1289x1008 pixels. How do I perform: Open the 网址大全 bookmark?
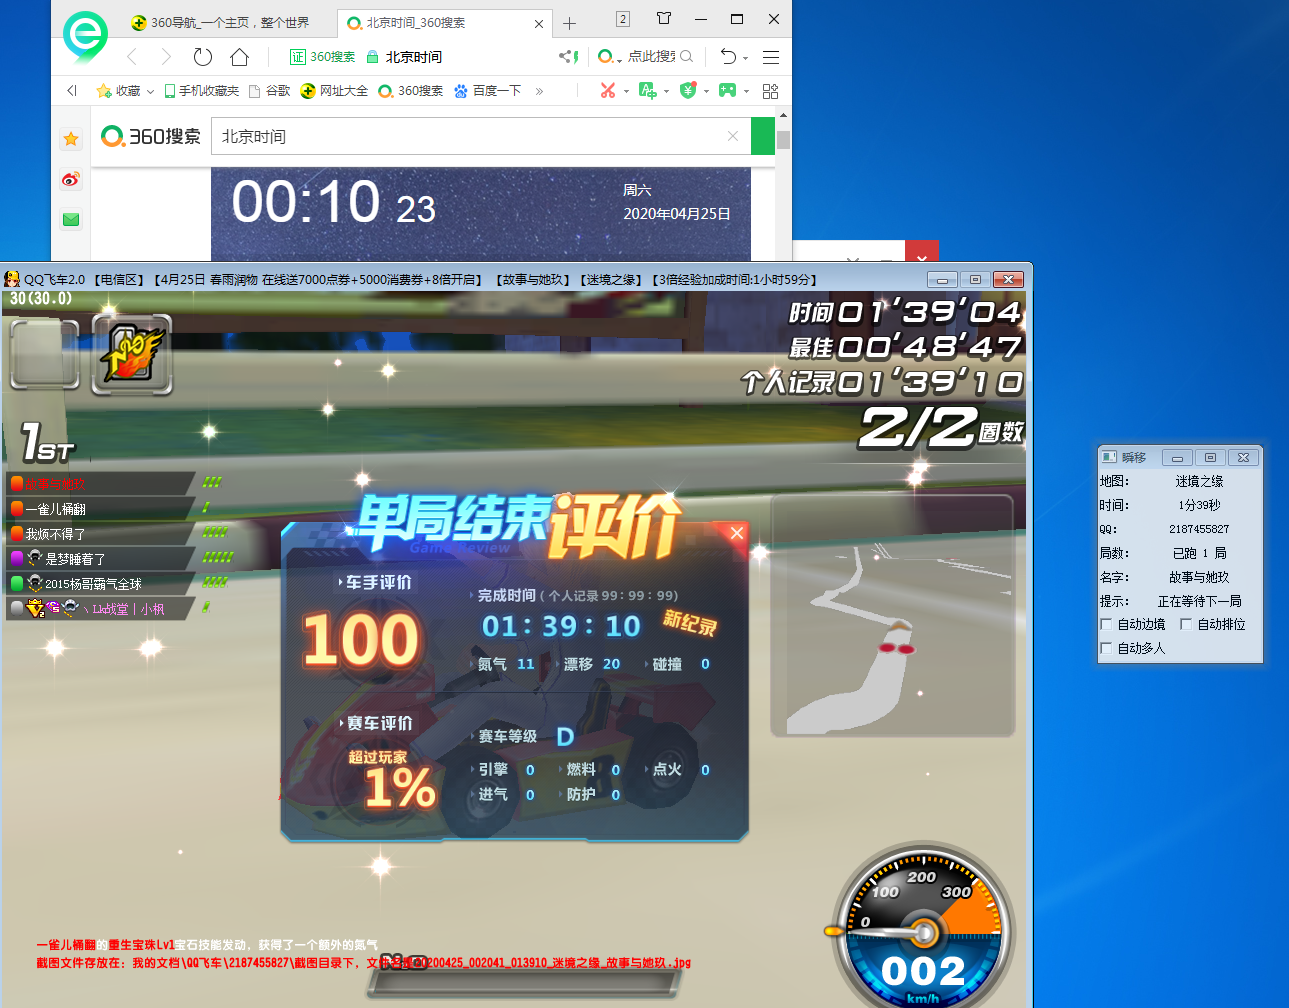tap(334, 90)
